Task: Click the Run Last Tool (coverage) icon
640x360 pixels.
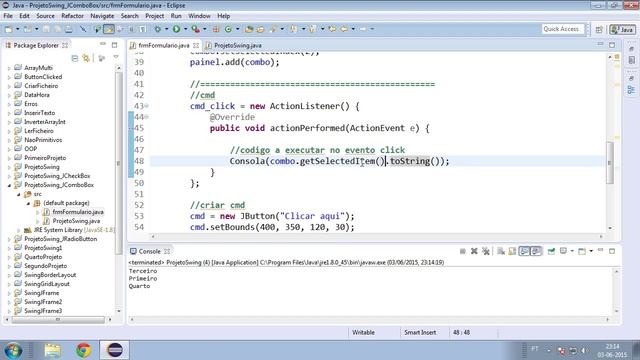Action: coord(196,29)
